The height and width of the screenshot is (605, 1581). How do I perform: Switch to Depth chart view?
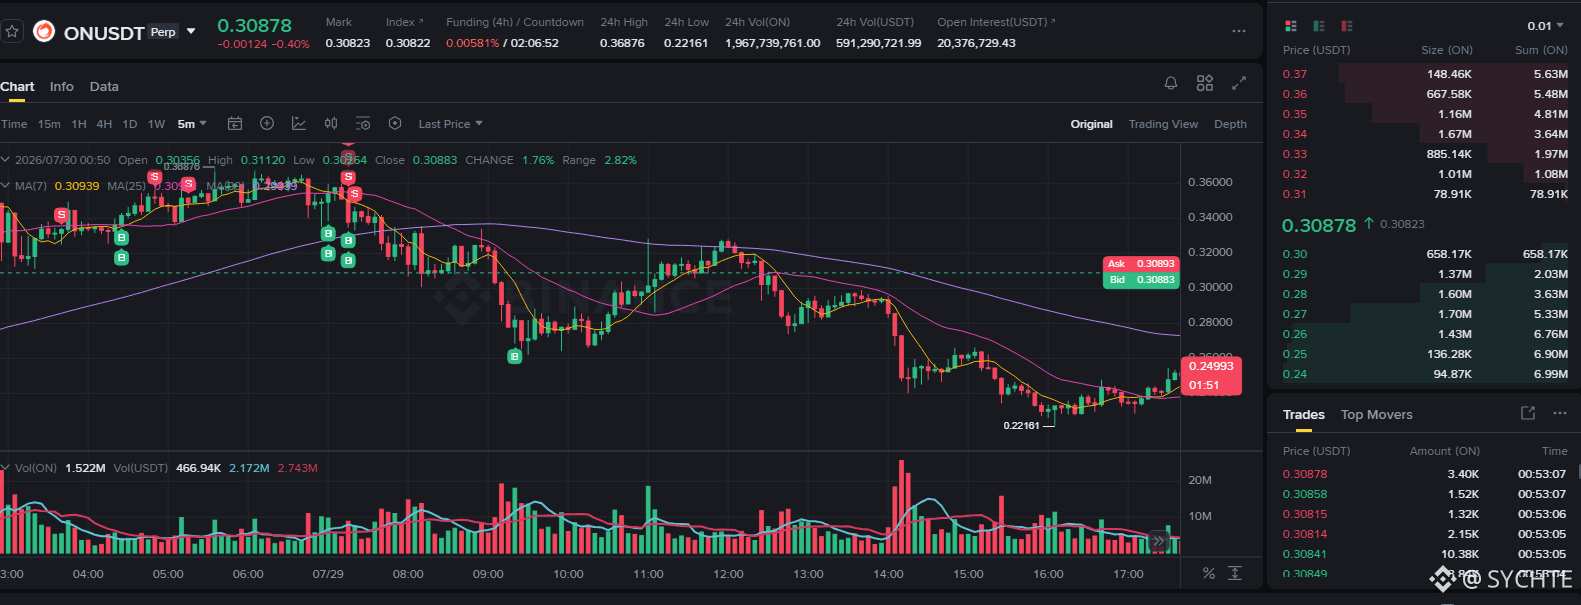pos(1230,124)
